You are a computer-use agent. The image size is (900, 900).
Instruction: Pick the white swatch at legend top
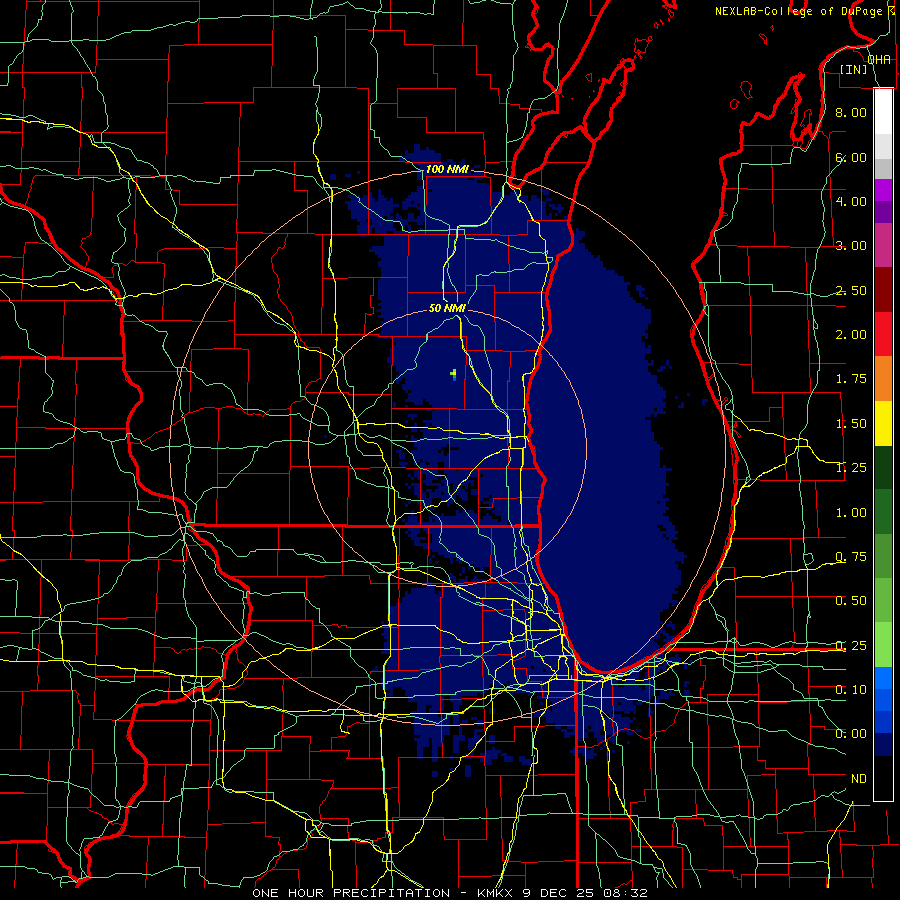coord(883,111)
